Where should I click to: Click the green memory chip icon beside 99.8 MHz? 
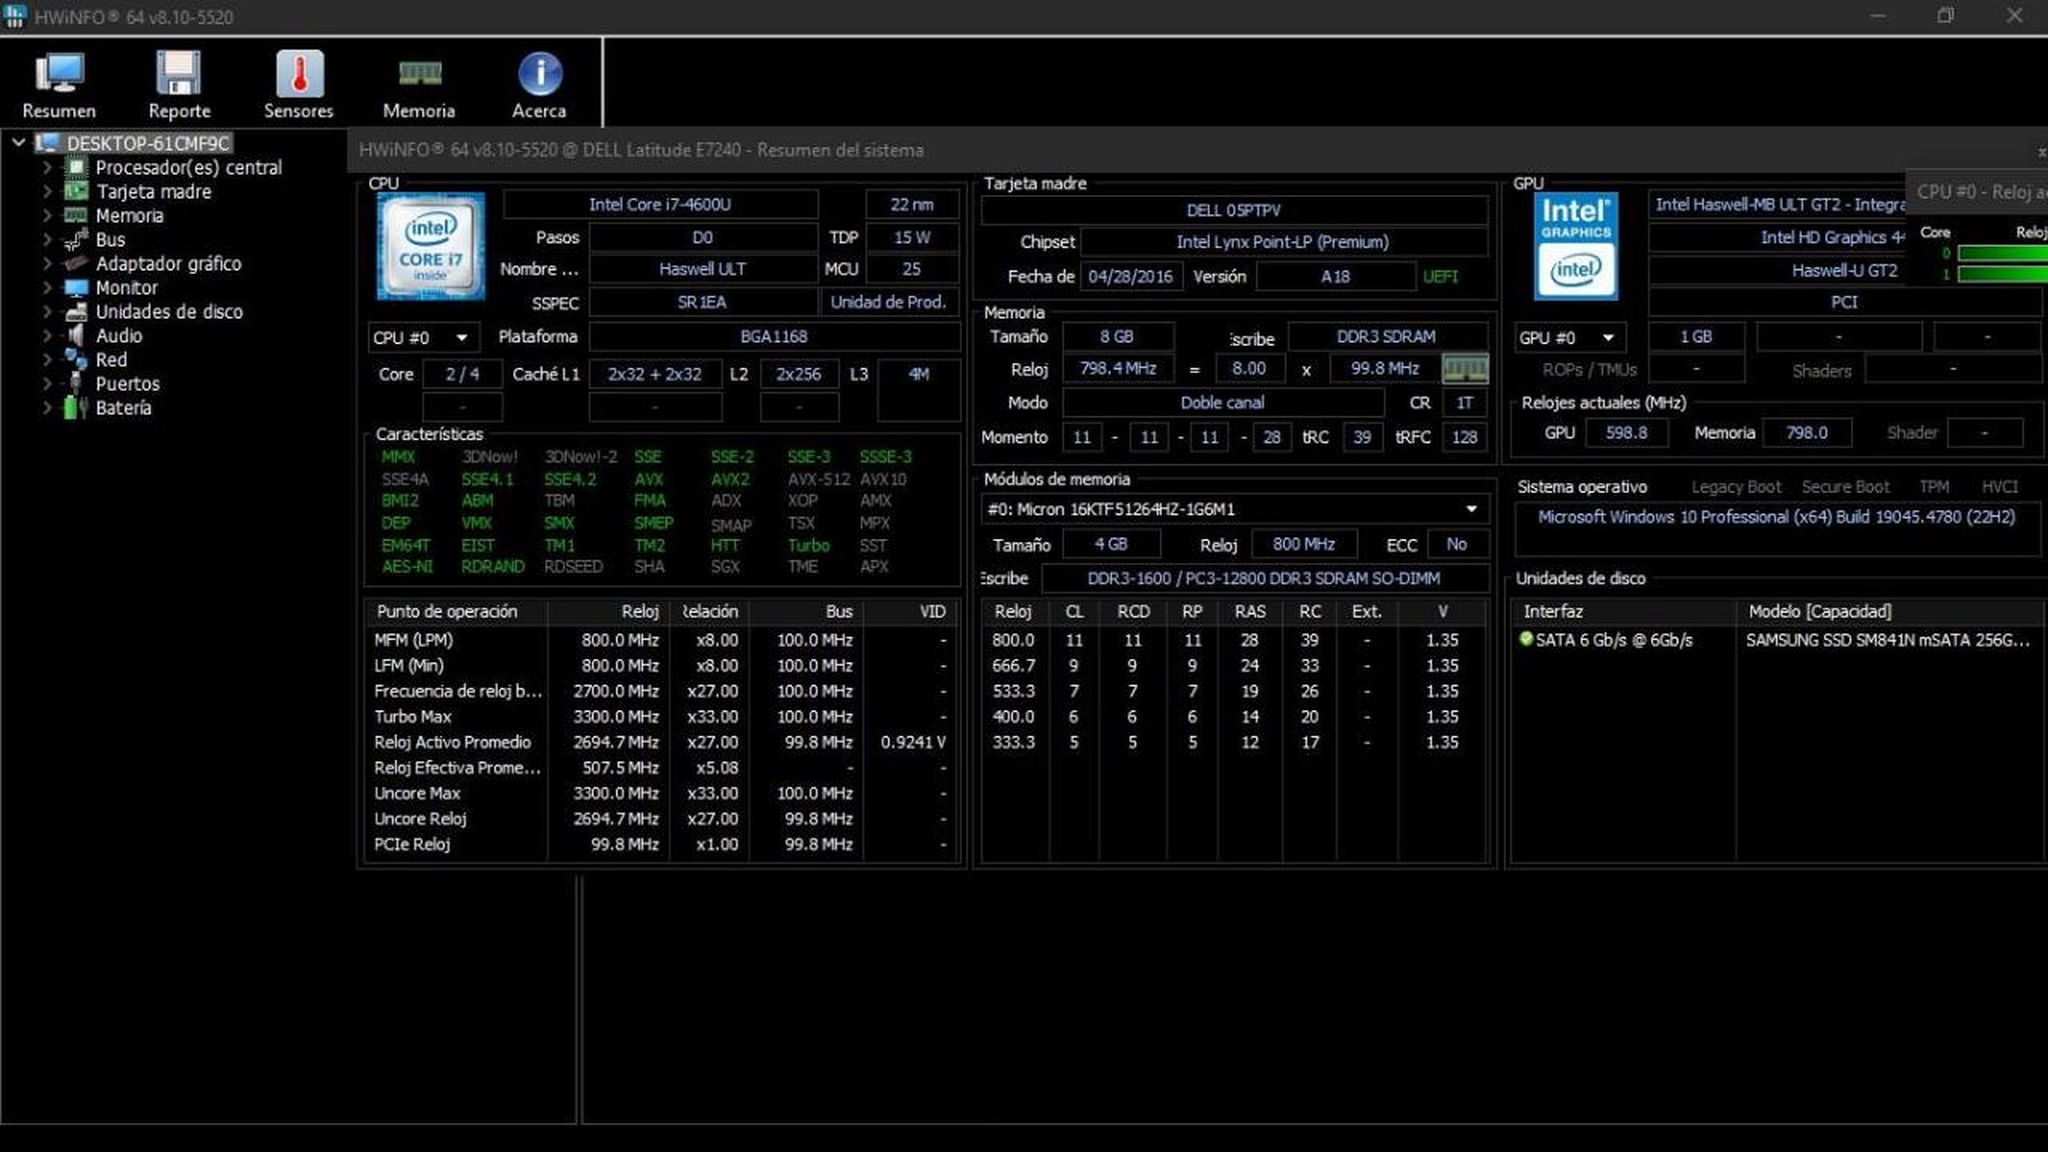click(x=1465, y=369)
